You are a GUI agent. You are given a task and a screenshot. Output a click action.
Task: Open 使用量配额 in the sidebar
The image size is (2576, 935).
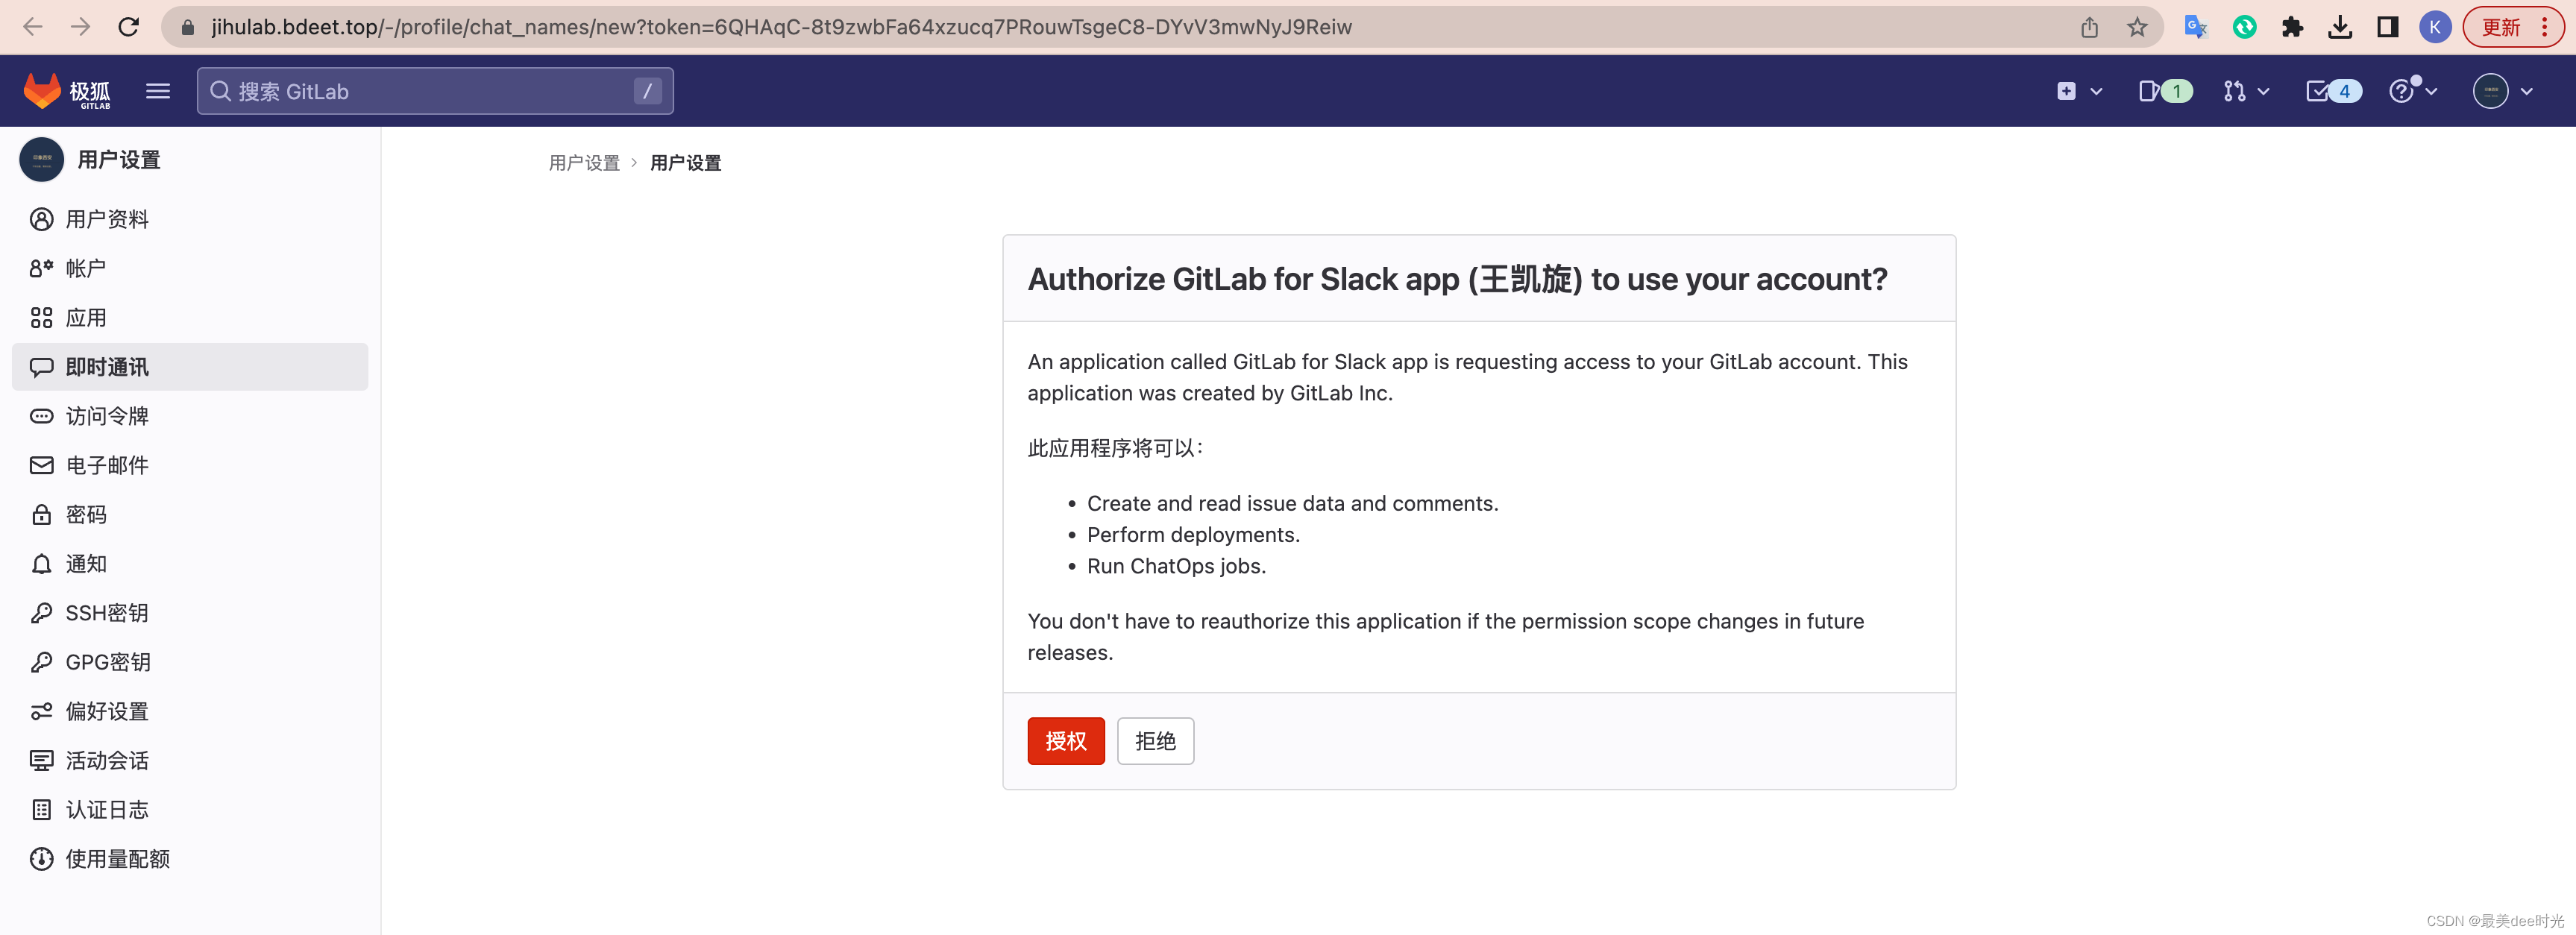[x=190, y=859]
